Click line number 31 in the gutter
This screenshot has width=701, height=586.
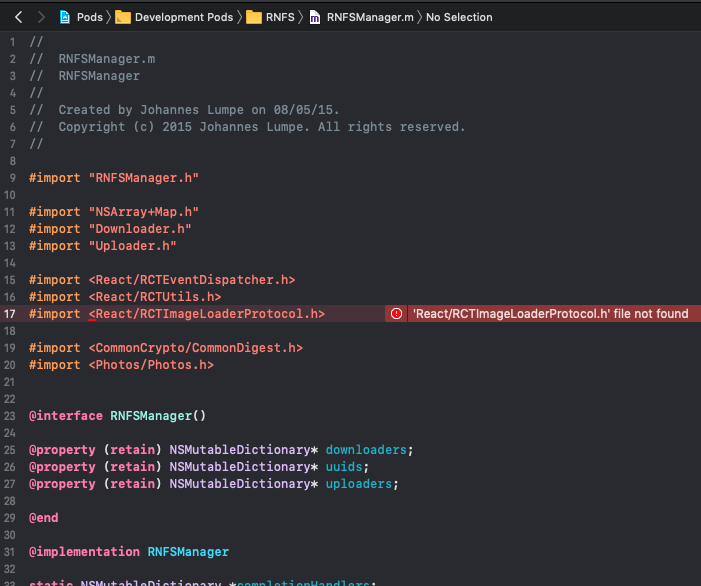click(9, 552)
